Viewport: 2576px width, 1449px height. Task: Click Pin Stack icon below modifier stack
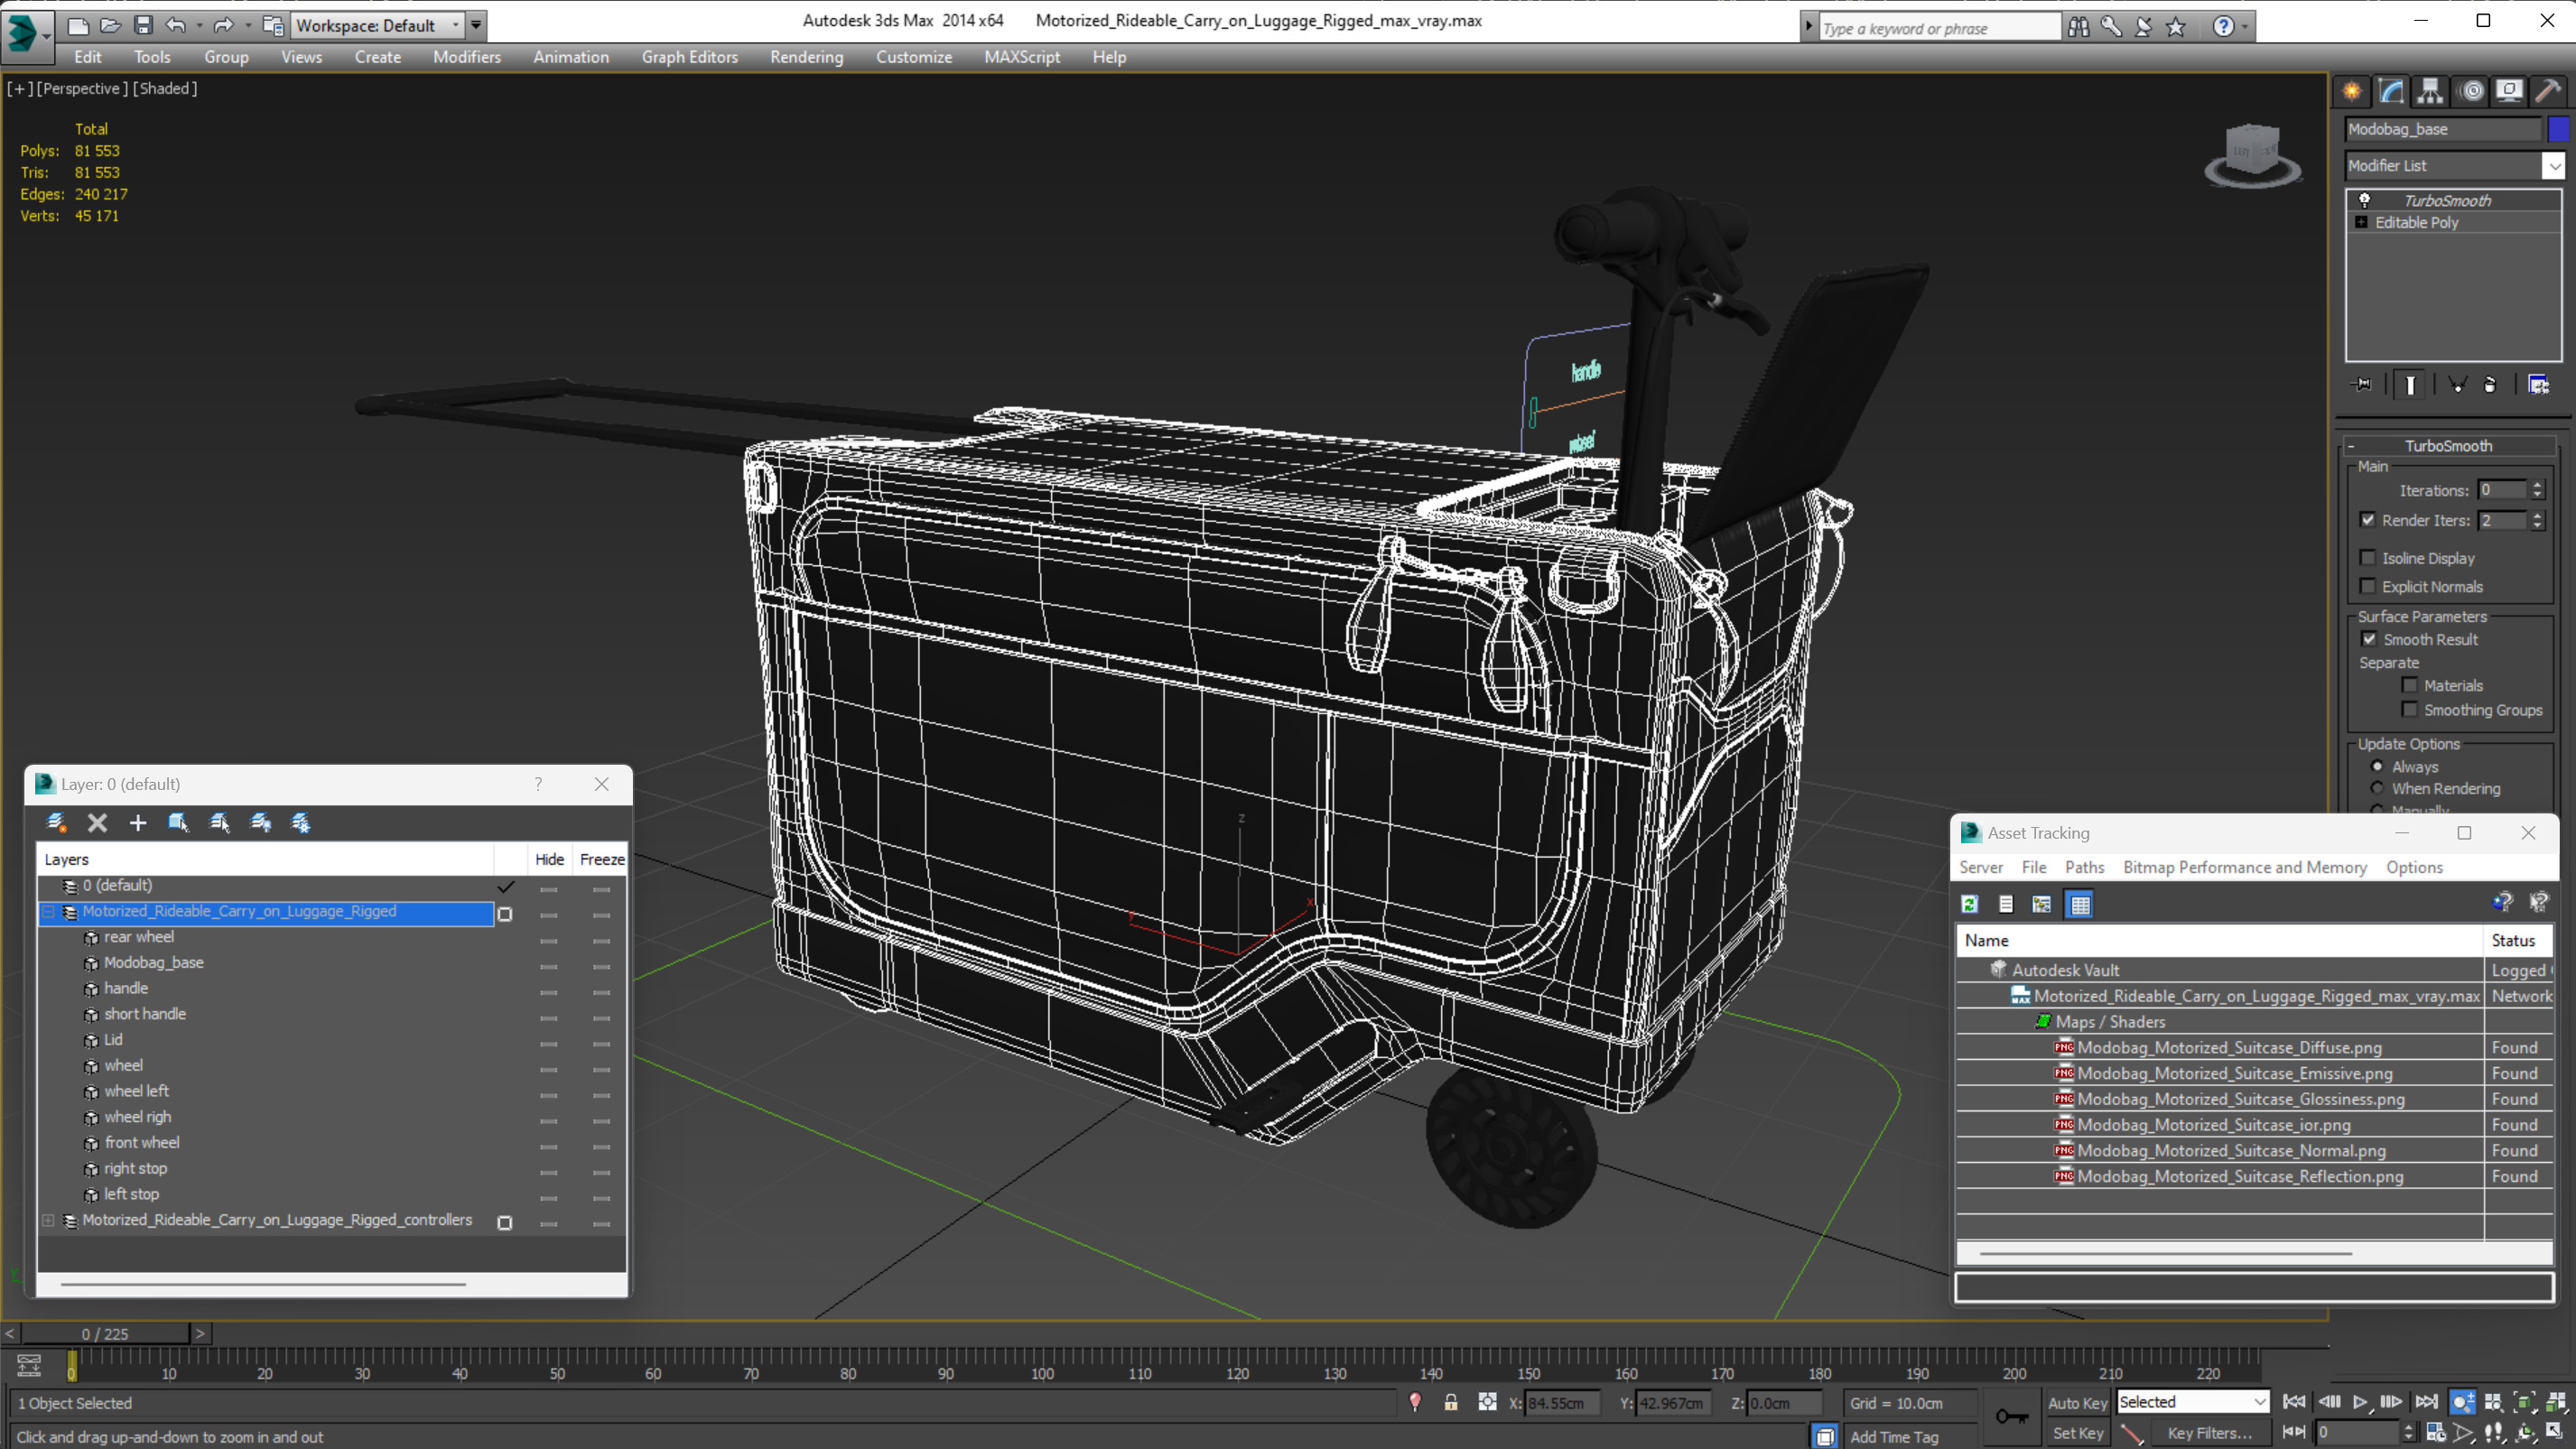(2363, 384)
